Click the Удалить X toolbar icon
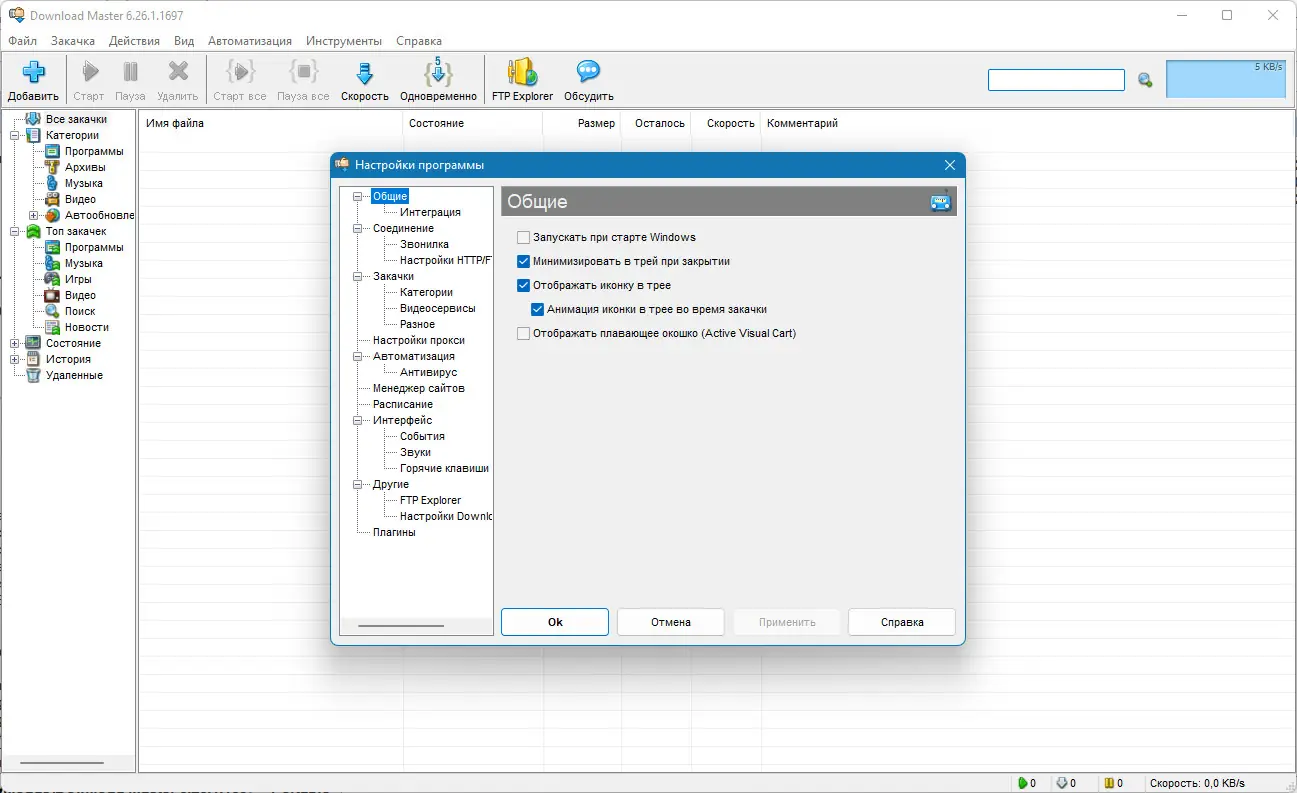 (178, 72)
